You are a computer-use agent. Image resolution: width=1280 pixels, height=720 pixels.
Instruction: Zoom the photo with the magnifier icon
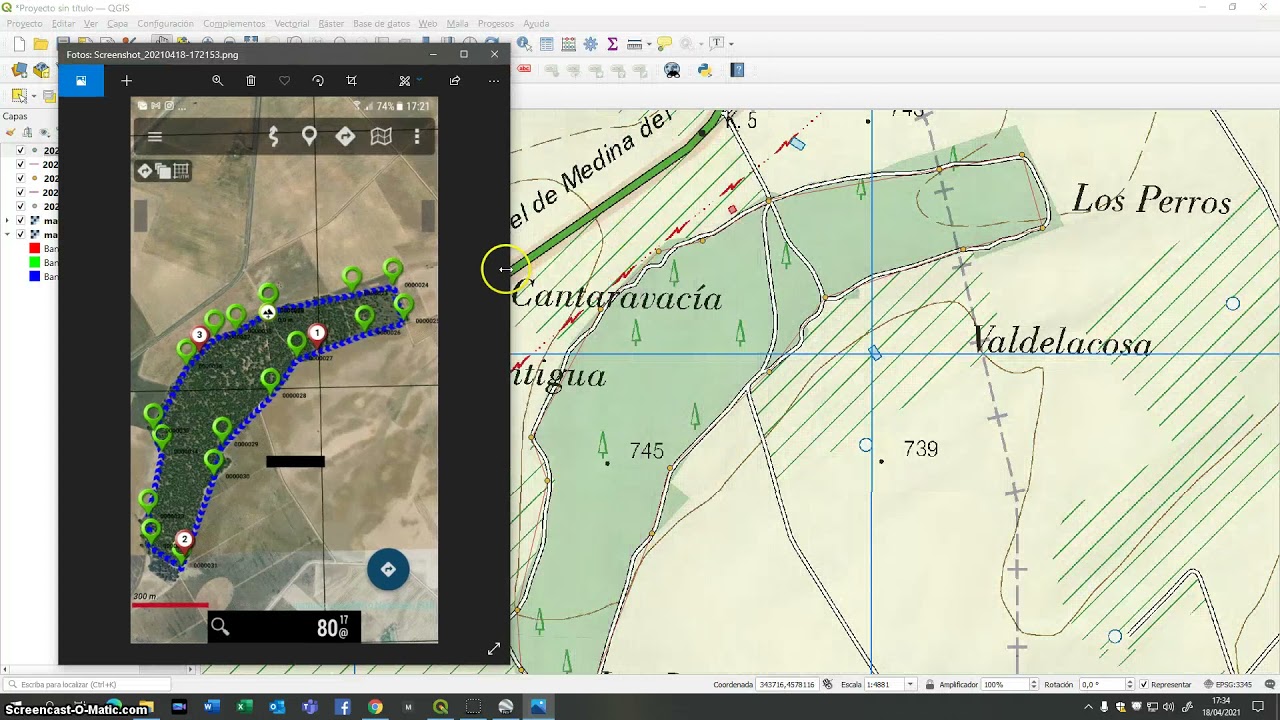pyautogui.click(x=217, y=81)
